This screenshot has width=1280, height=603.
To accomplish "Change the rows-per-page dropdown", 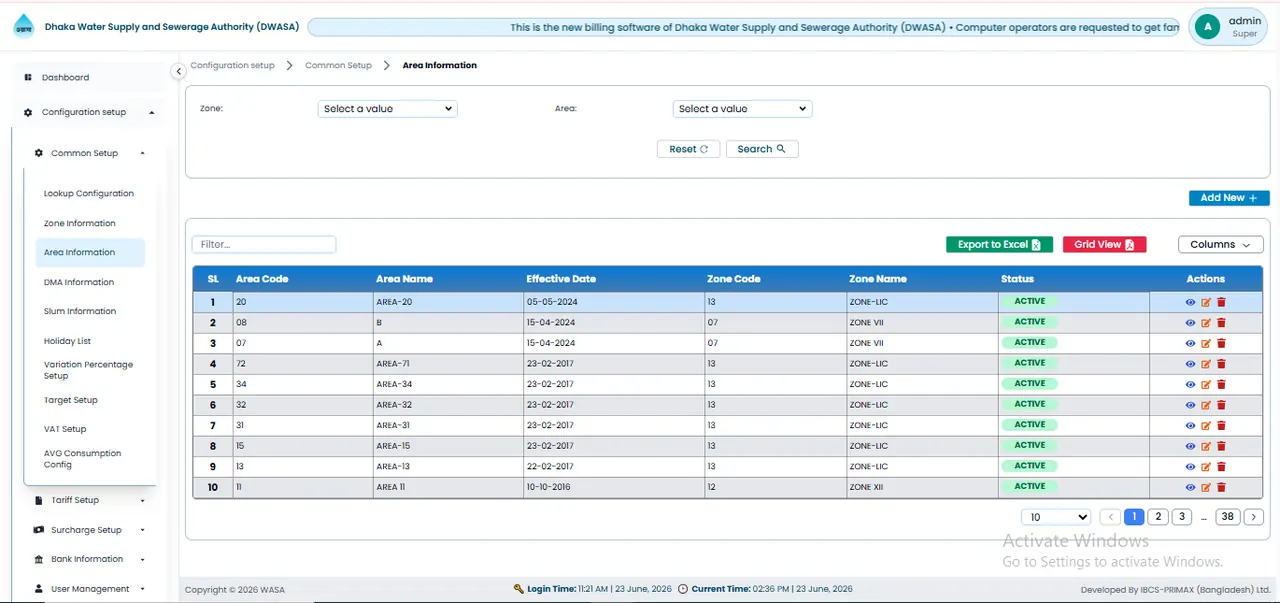I will click(x=1056, y=517).
